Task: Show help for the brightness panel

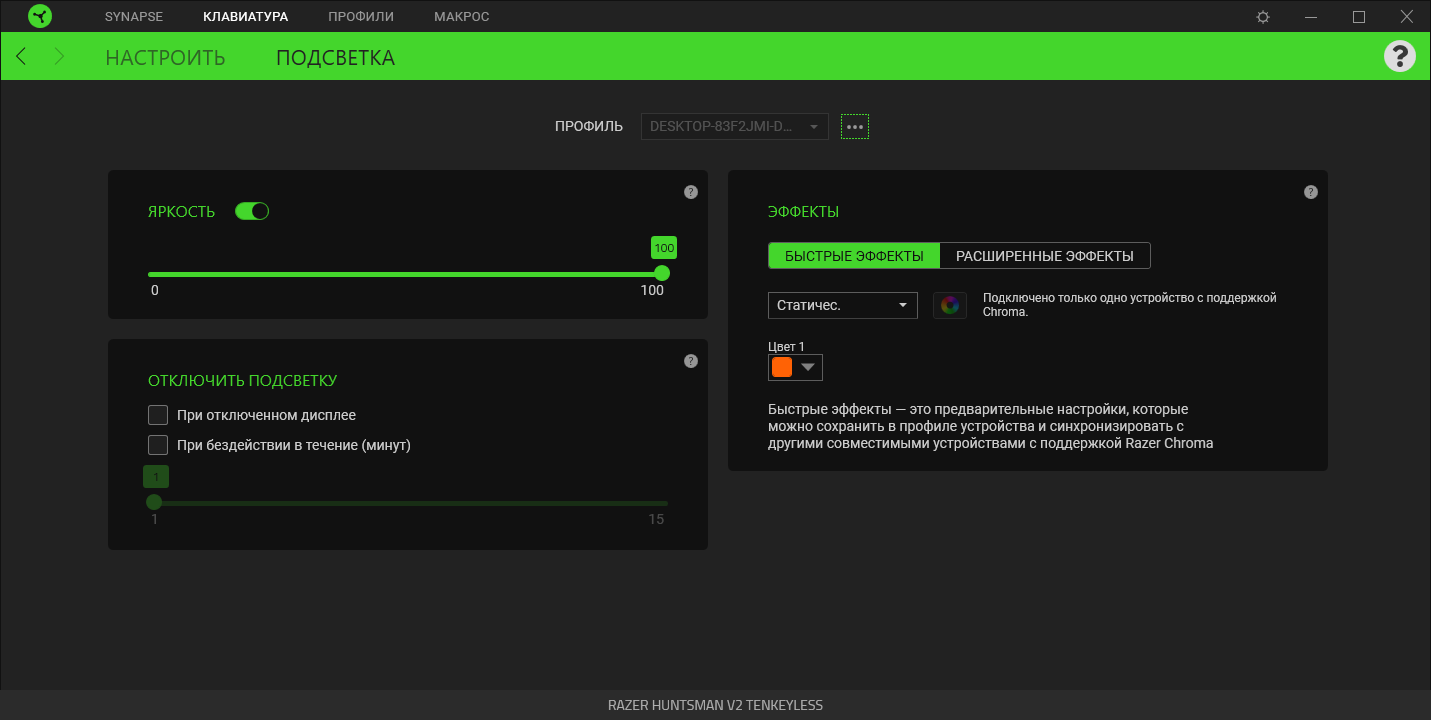Action: [x=691, y=192]
